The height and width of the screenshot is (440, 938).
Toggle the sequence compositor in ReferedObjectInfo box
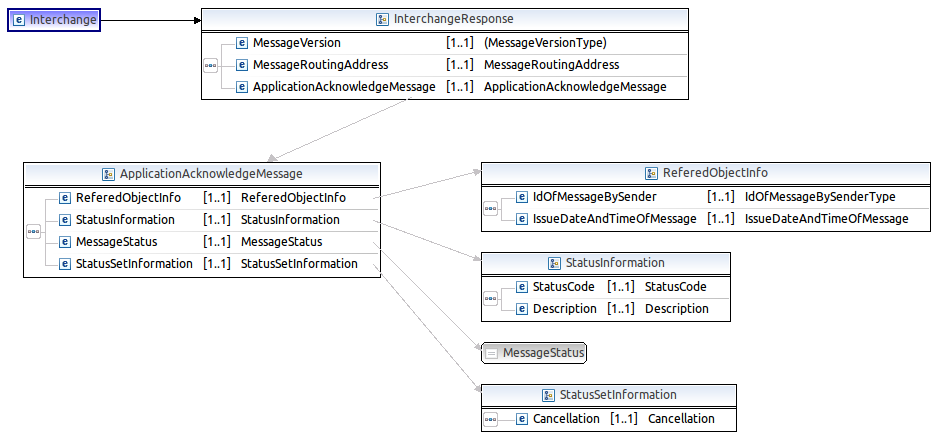pos(490,208)
